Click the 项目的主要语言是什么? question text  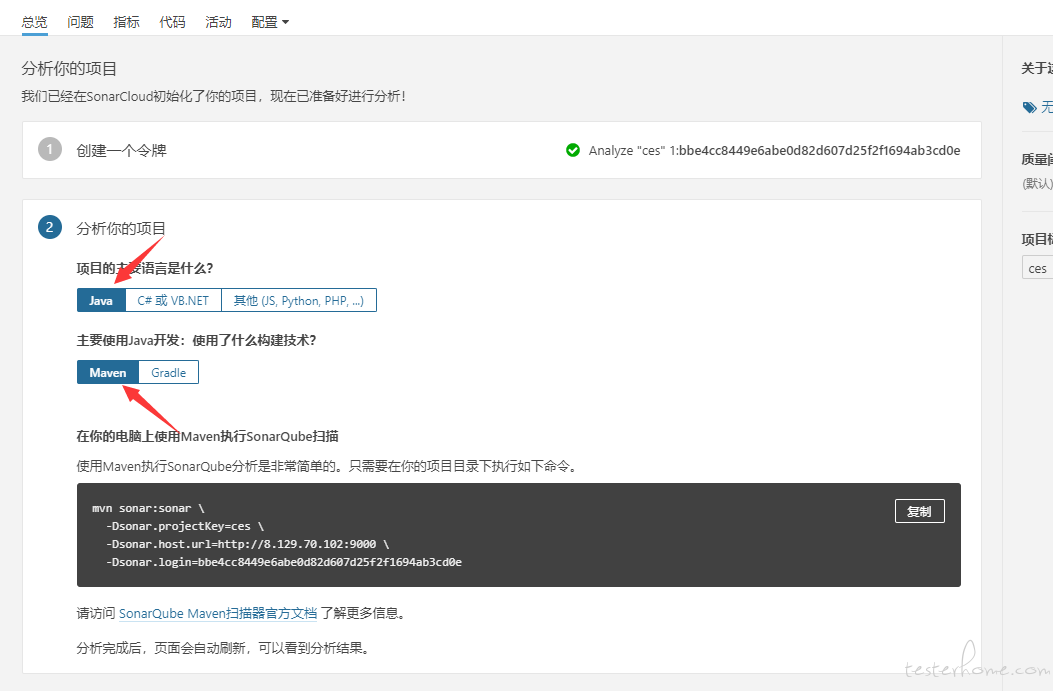pyautogui.click(x=145, y=268)
